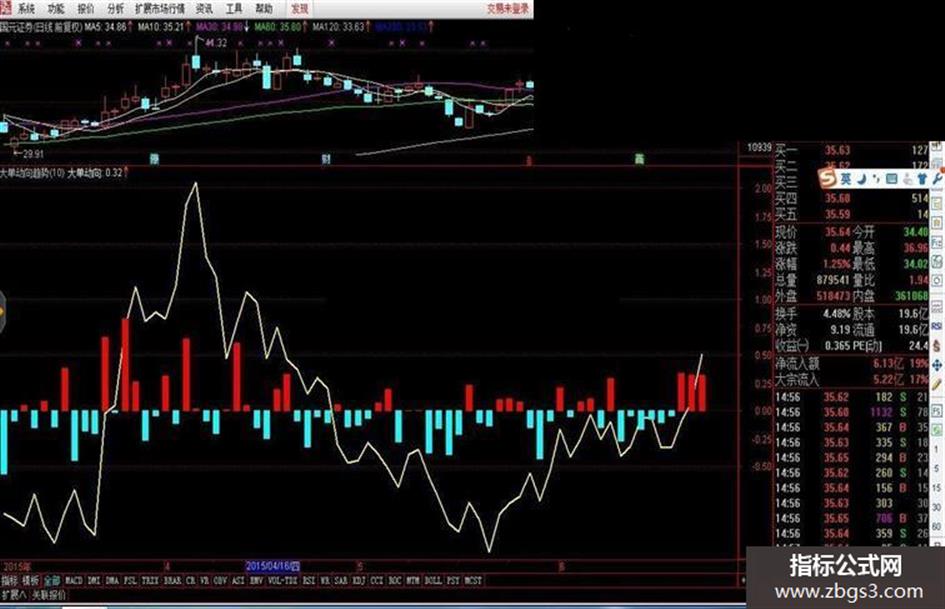Select the OBV indicator tab
This screenshot has width=945, height=609.
220,581
